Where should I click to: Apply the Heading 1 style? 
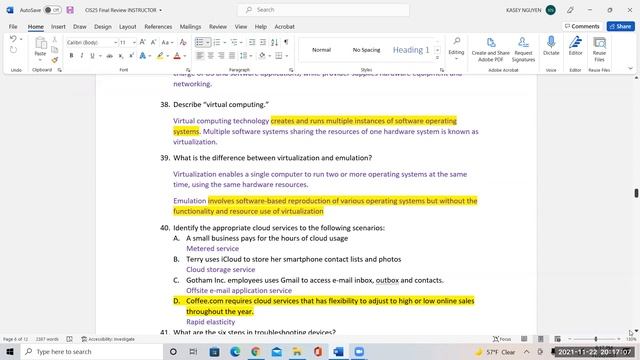(411, 50)
